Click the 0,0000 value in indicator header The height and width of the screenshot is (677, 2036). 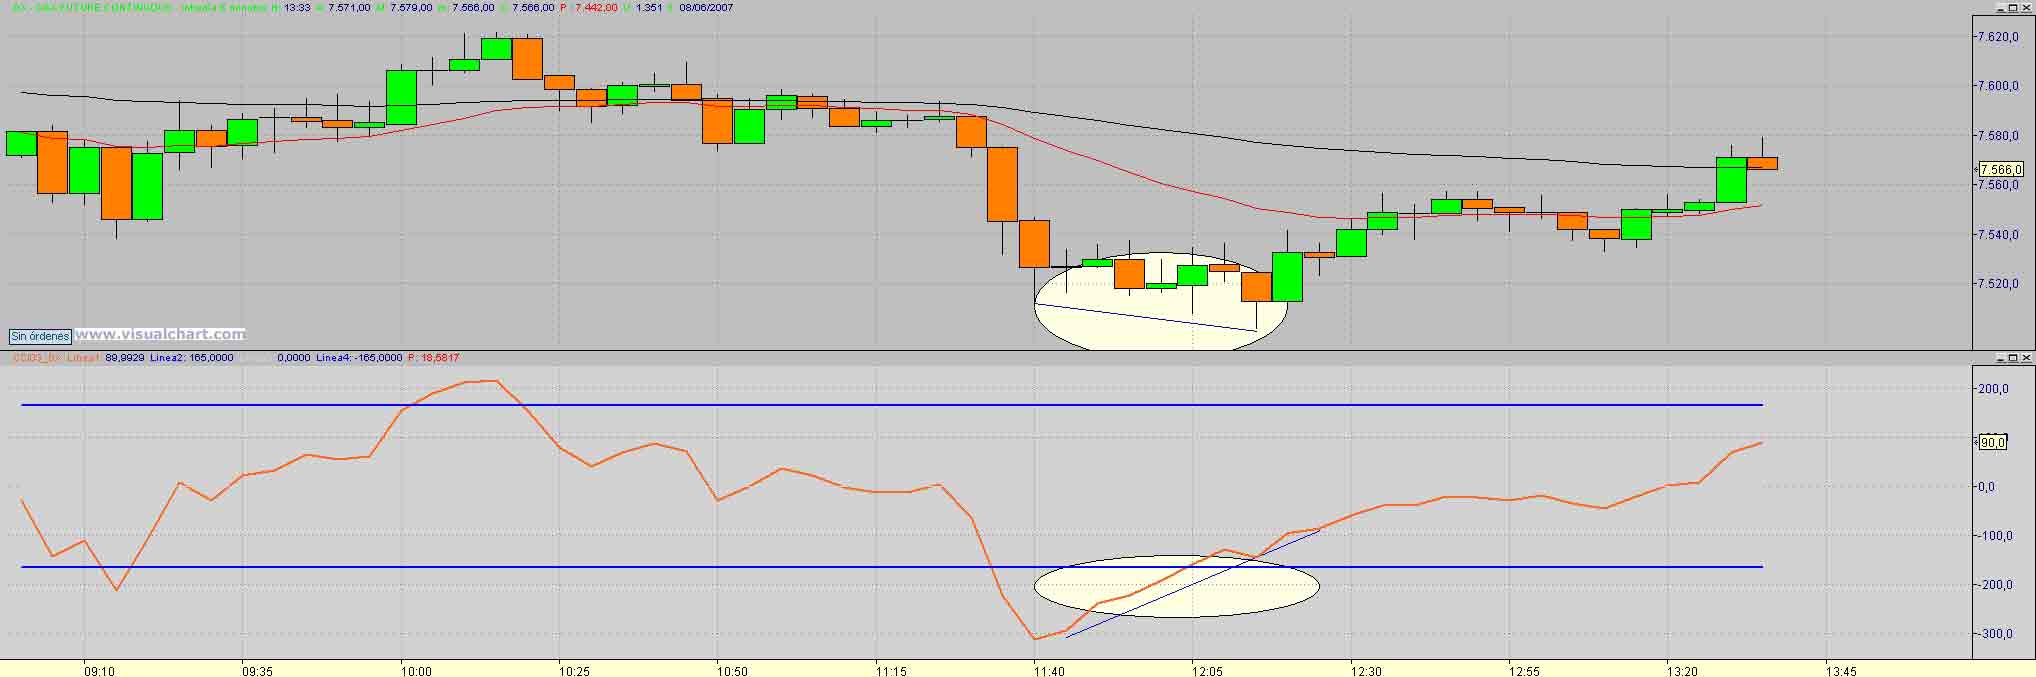click(x=294, y=357)
